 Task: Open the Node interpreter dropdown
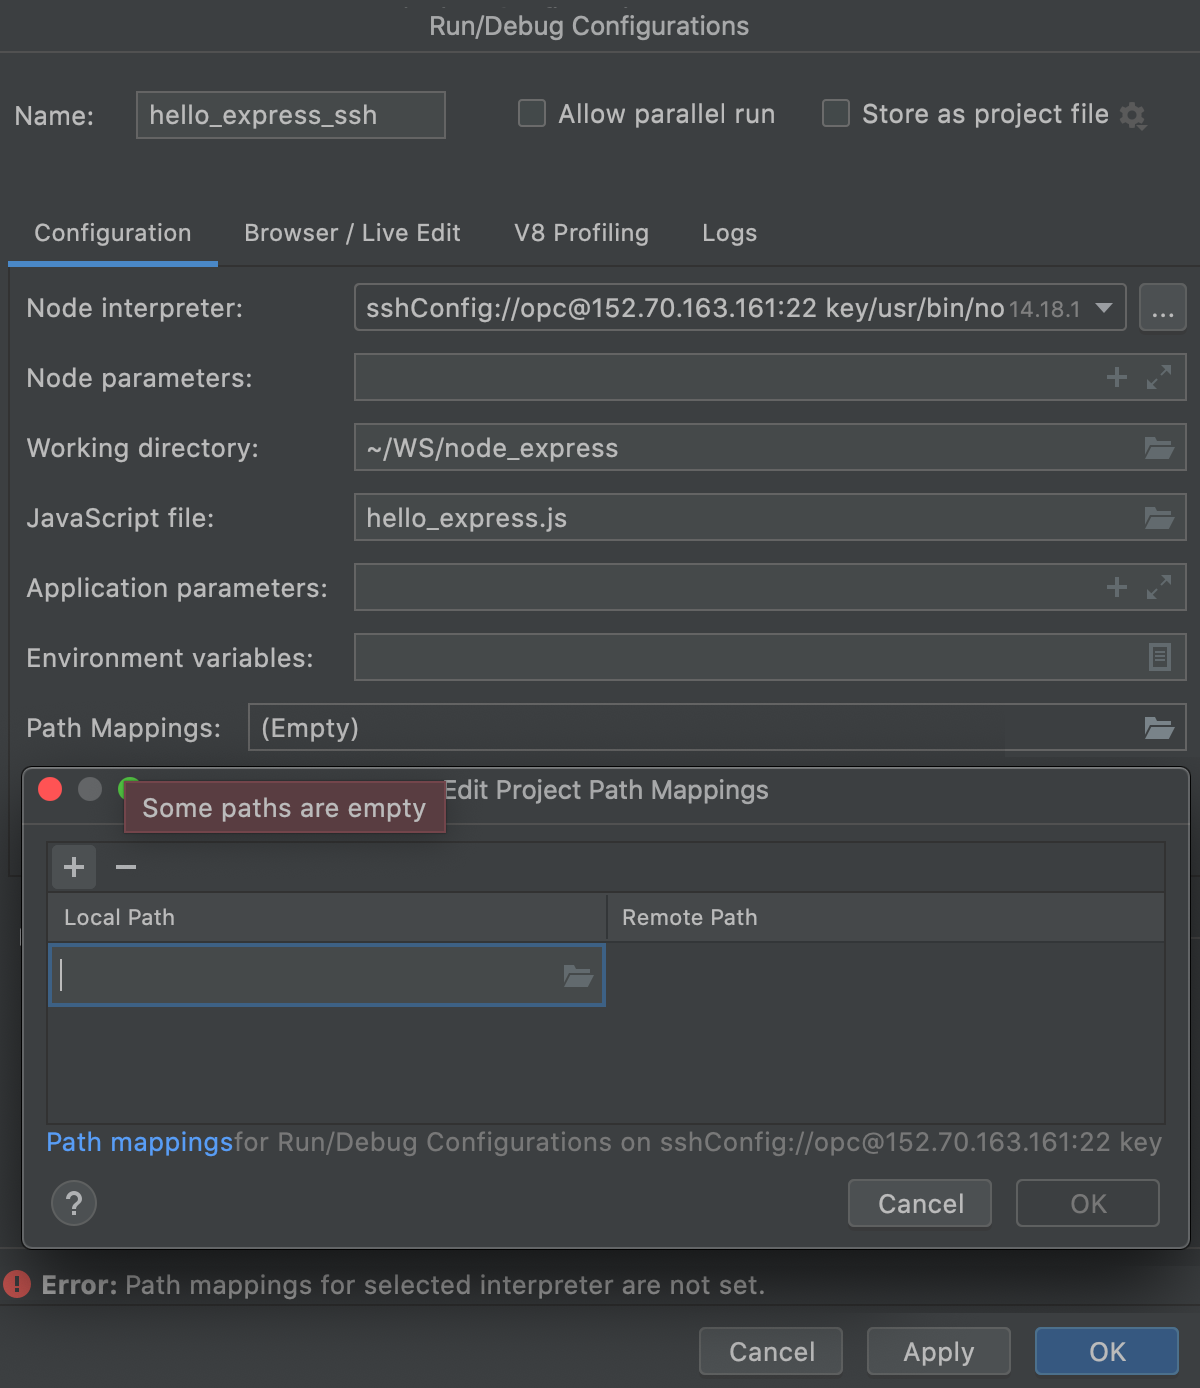(1104, 308)
